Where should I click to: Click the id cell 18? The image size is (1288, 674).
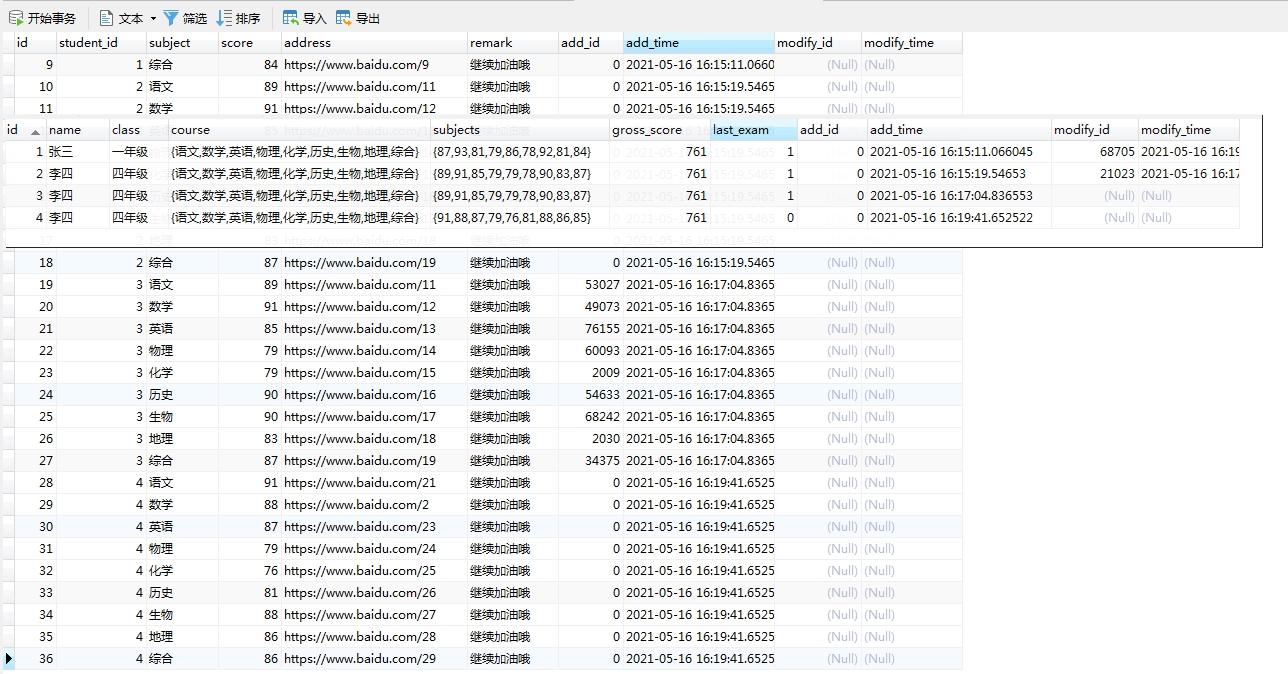point(35,263)
